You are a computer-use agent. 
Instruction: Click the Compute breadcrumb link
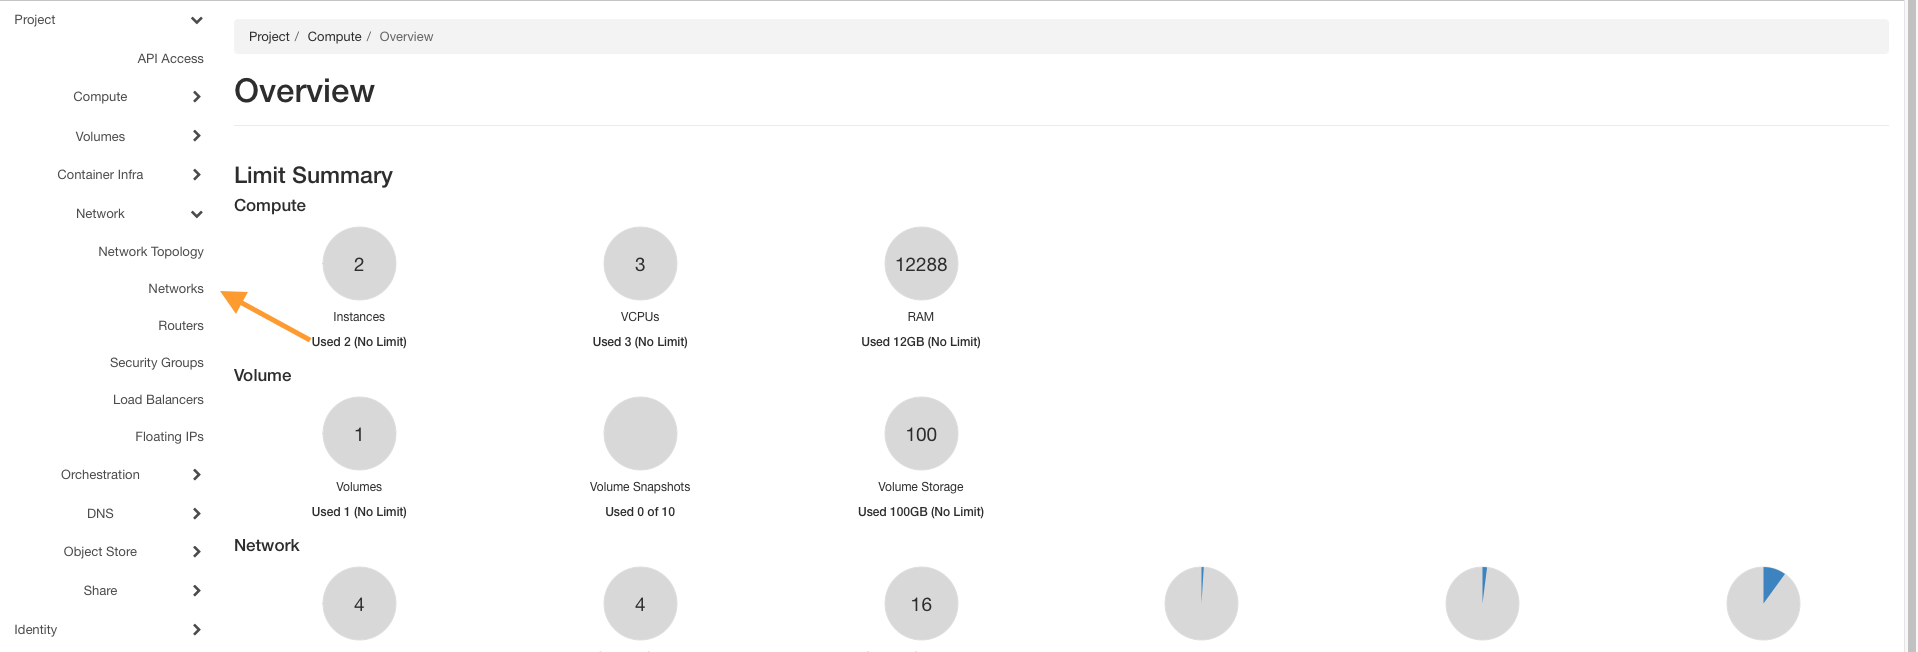point(334,37)
